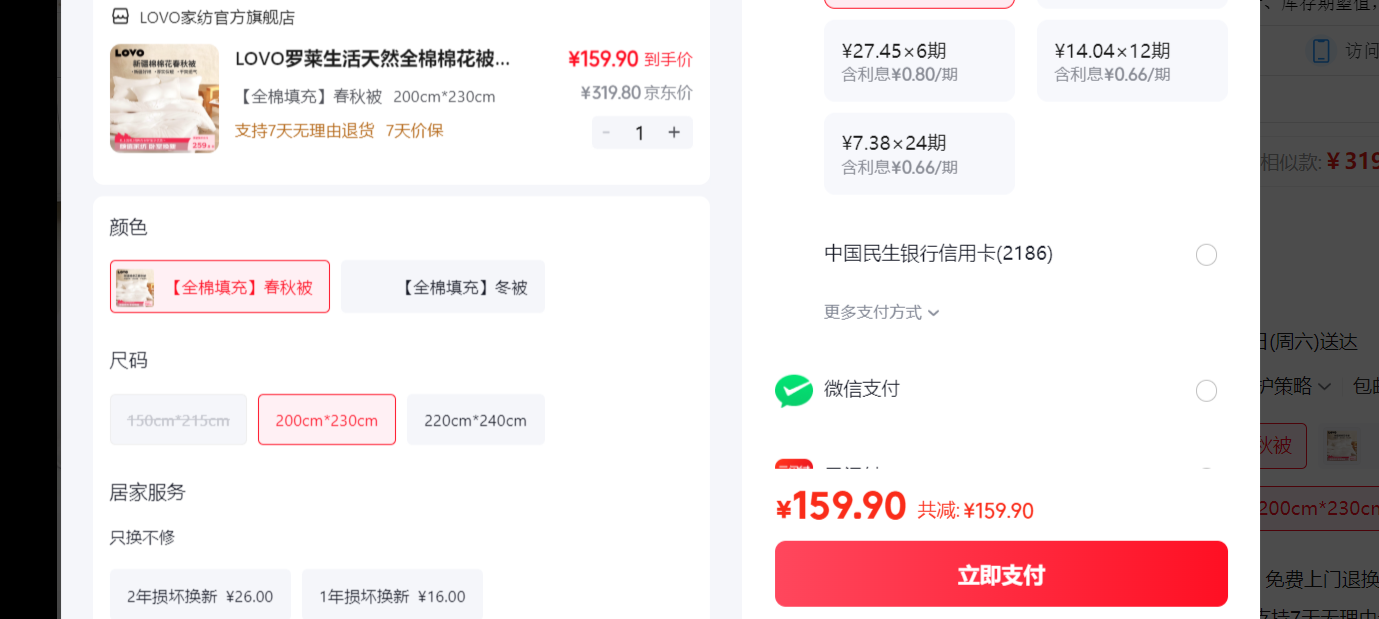Select the 【全棉填充】冬被 color option
The height and width of the screenshot is (619, 1379).
click(x=443, y=287)
